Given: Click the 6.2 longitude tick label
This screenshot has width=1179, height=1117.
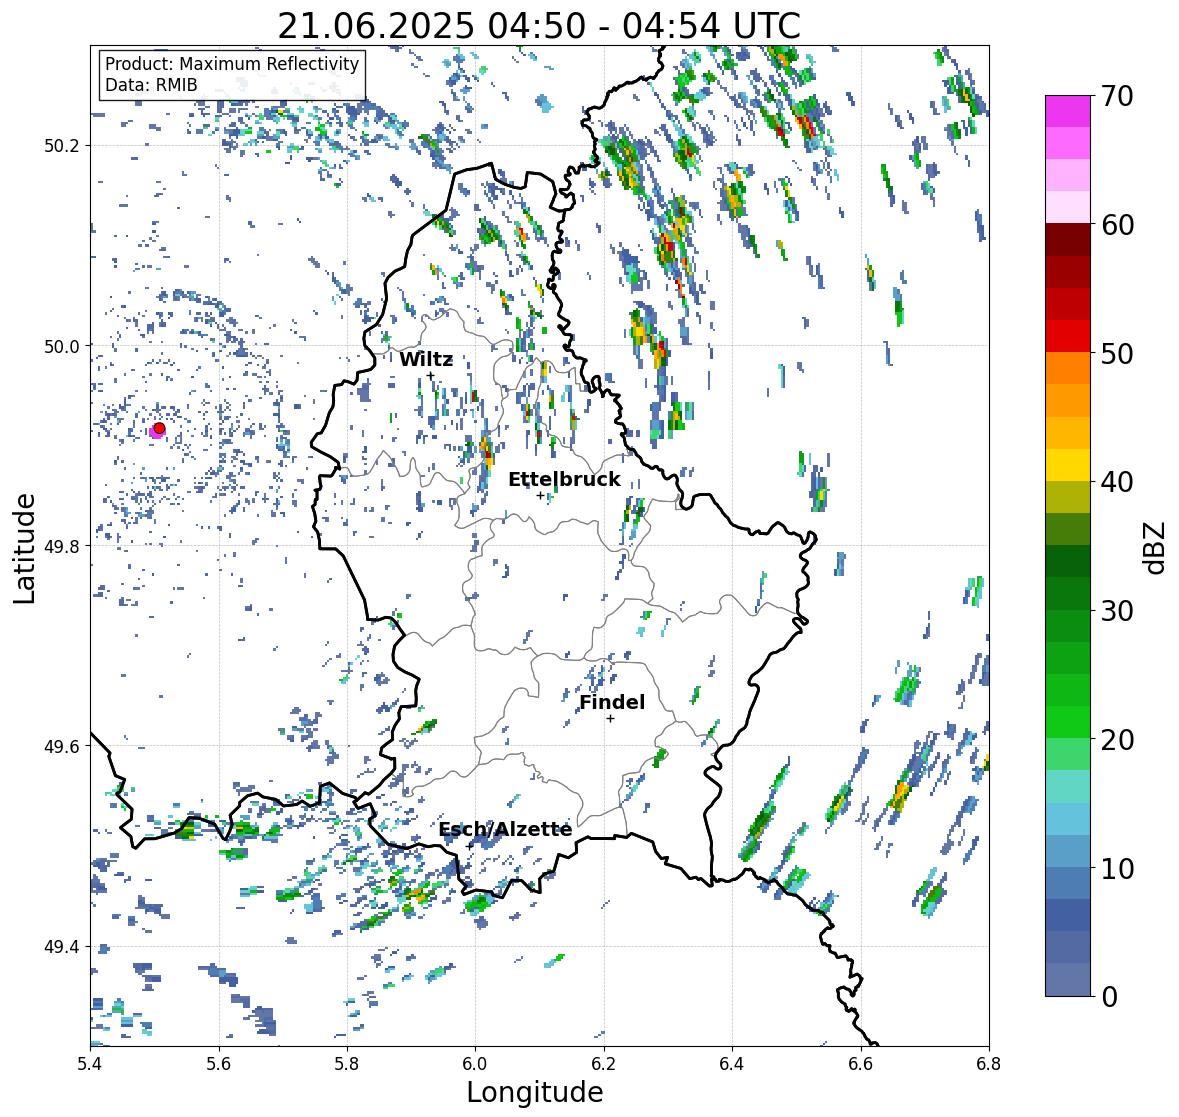Looking at the screenshot, I should click(604, 1063).
